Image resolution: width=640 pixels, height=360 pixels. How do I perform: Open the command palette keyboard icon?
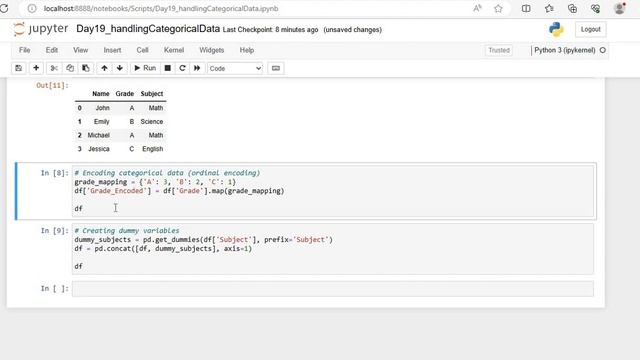(x=276, y=68)
